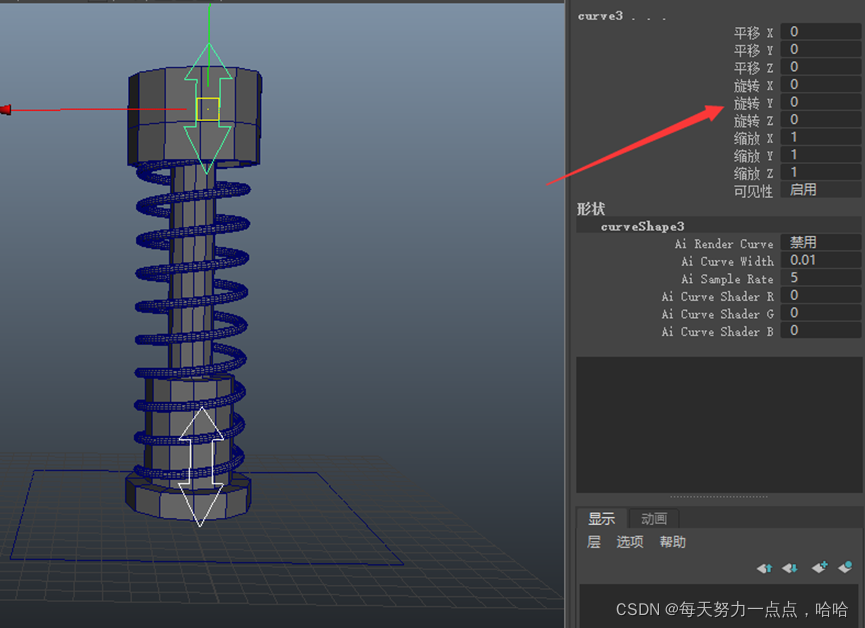Image resolution: width=865 pixels, height=628 pixels.
Task: Click the curve3 object name
Action: tap(600, 16)
